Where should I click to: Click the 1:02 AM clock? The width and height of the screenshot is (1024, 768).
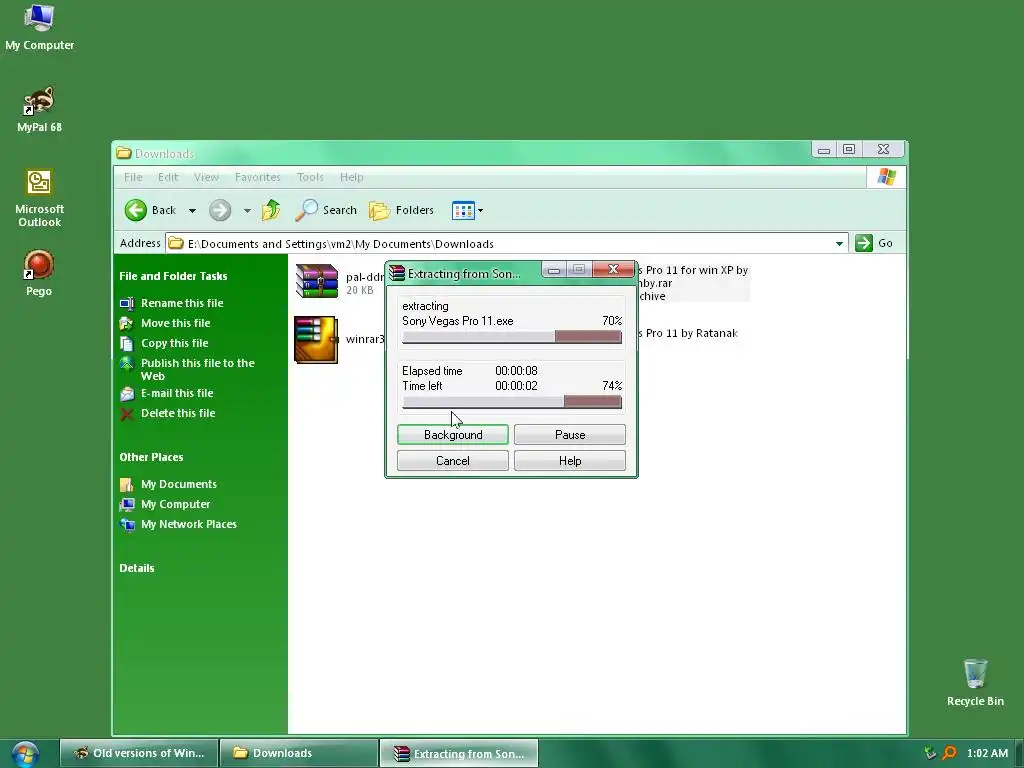[987, 754]
